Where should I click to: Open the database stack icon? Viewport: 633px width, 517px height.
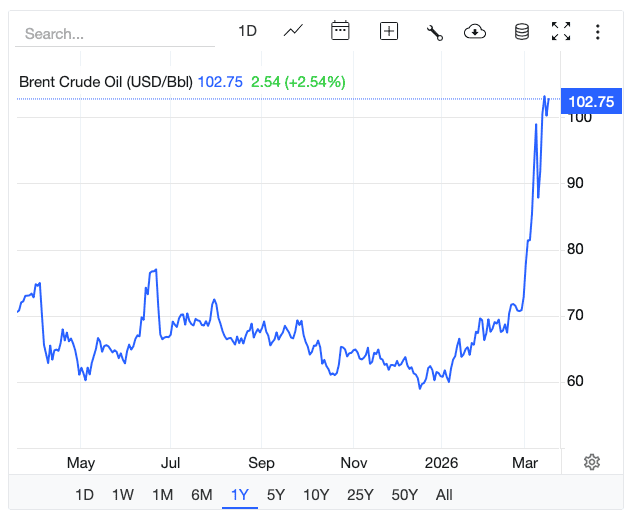(x=521, y=32)
